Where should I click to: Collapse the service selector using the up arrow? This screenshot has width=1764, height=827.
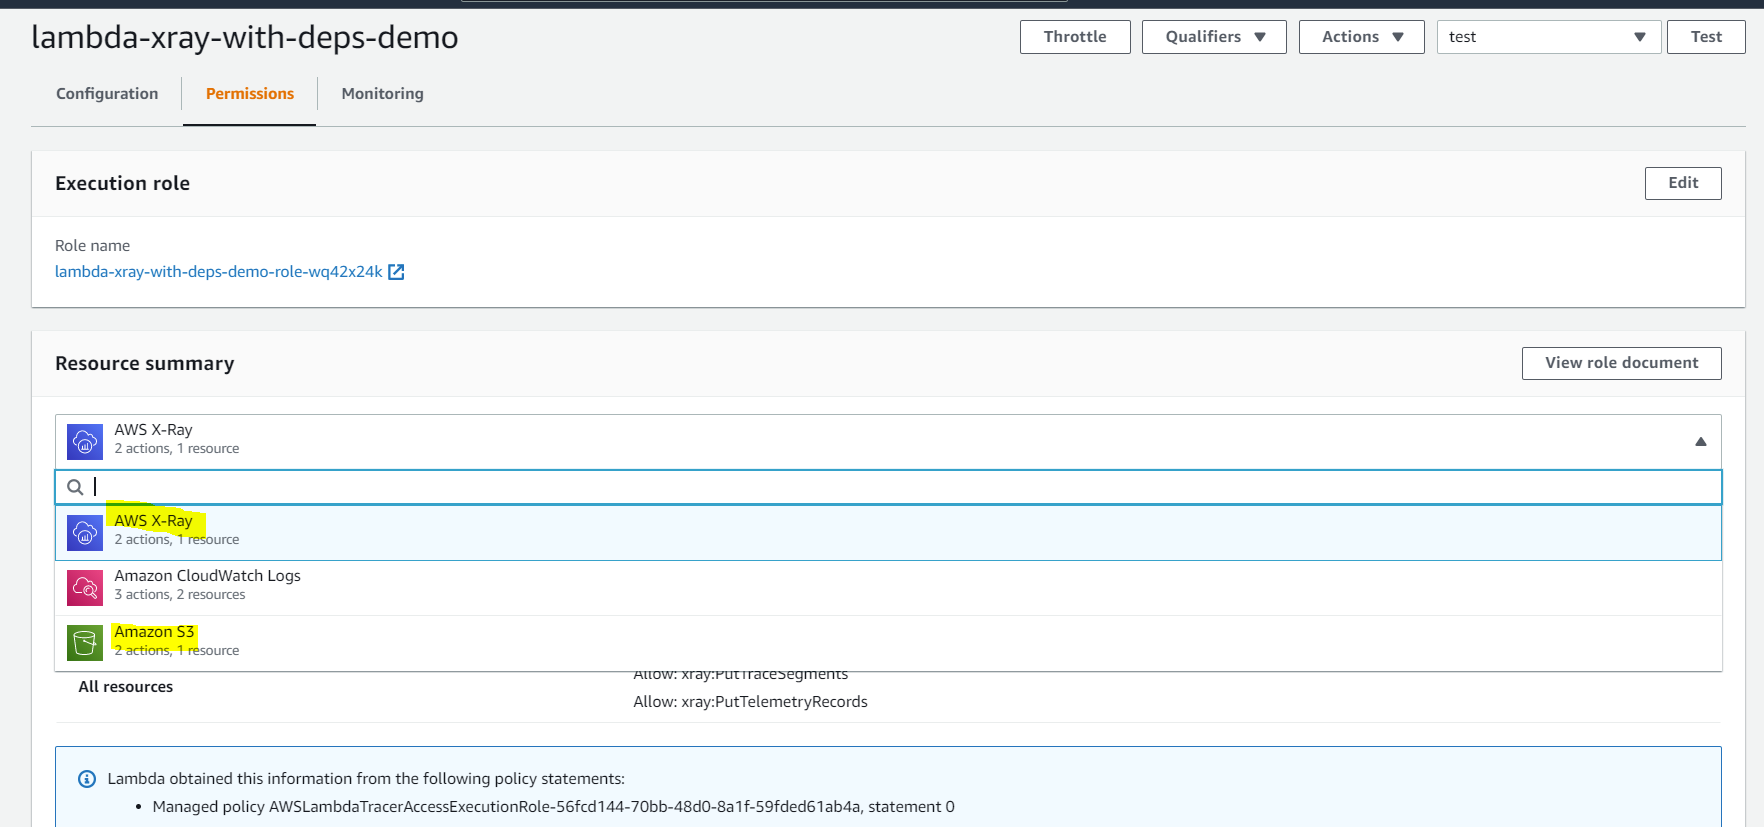pyautogui.click(x=1700, y=441)
